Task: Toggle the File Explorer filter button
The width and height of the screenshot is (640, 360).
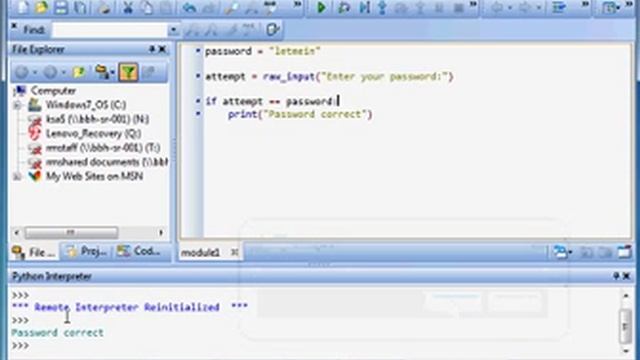Action: pyautogui.click(x=128, y=73)
